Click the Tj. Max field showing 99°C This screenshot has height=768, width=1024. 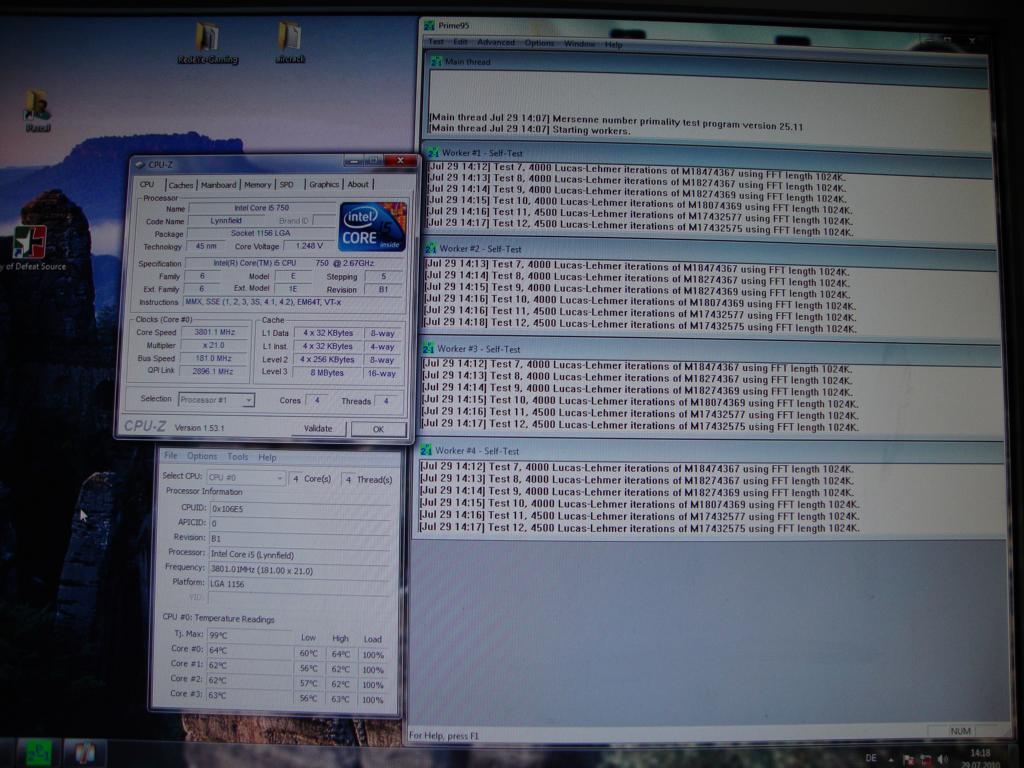pos(249,635)
